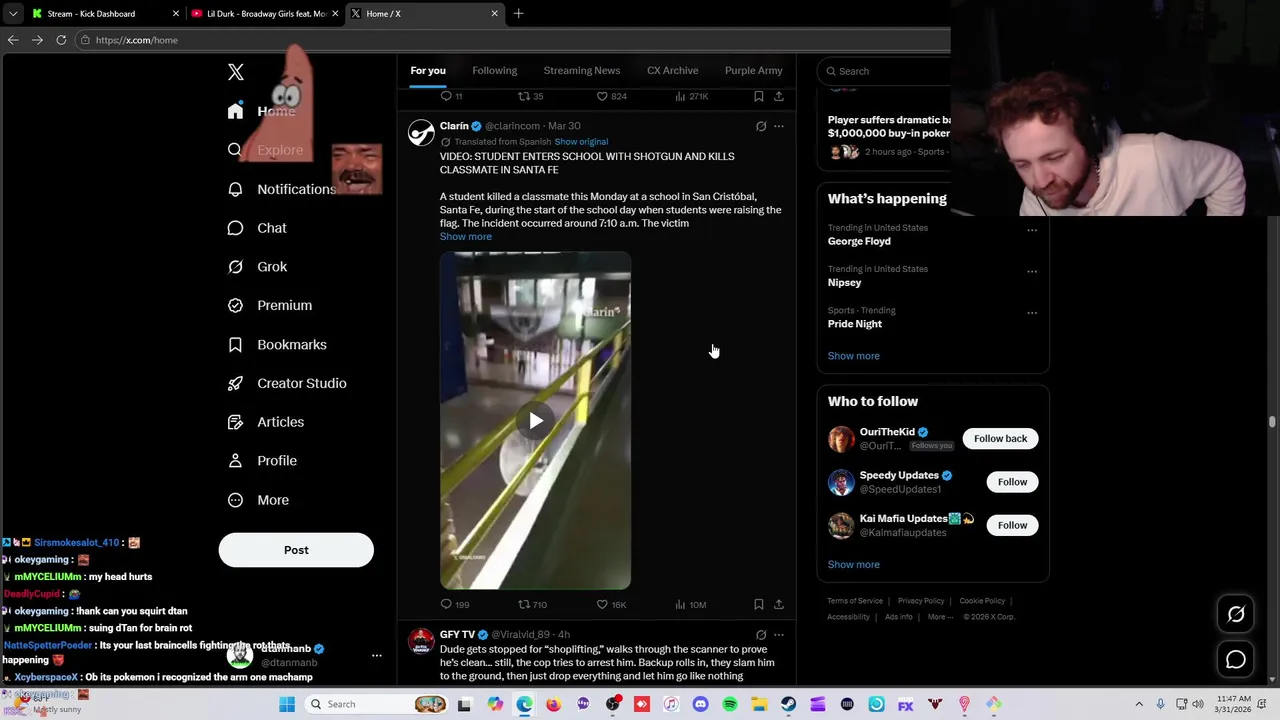Go to Profile in the sidebar
The width and height of the screenshot is (1280, 720).
[263, 461]
